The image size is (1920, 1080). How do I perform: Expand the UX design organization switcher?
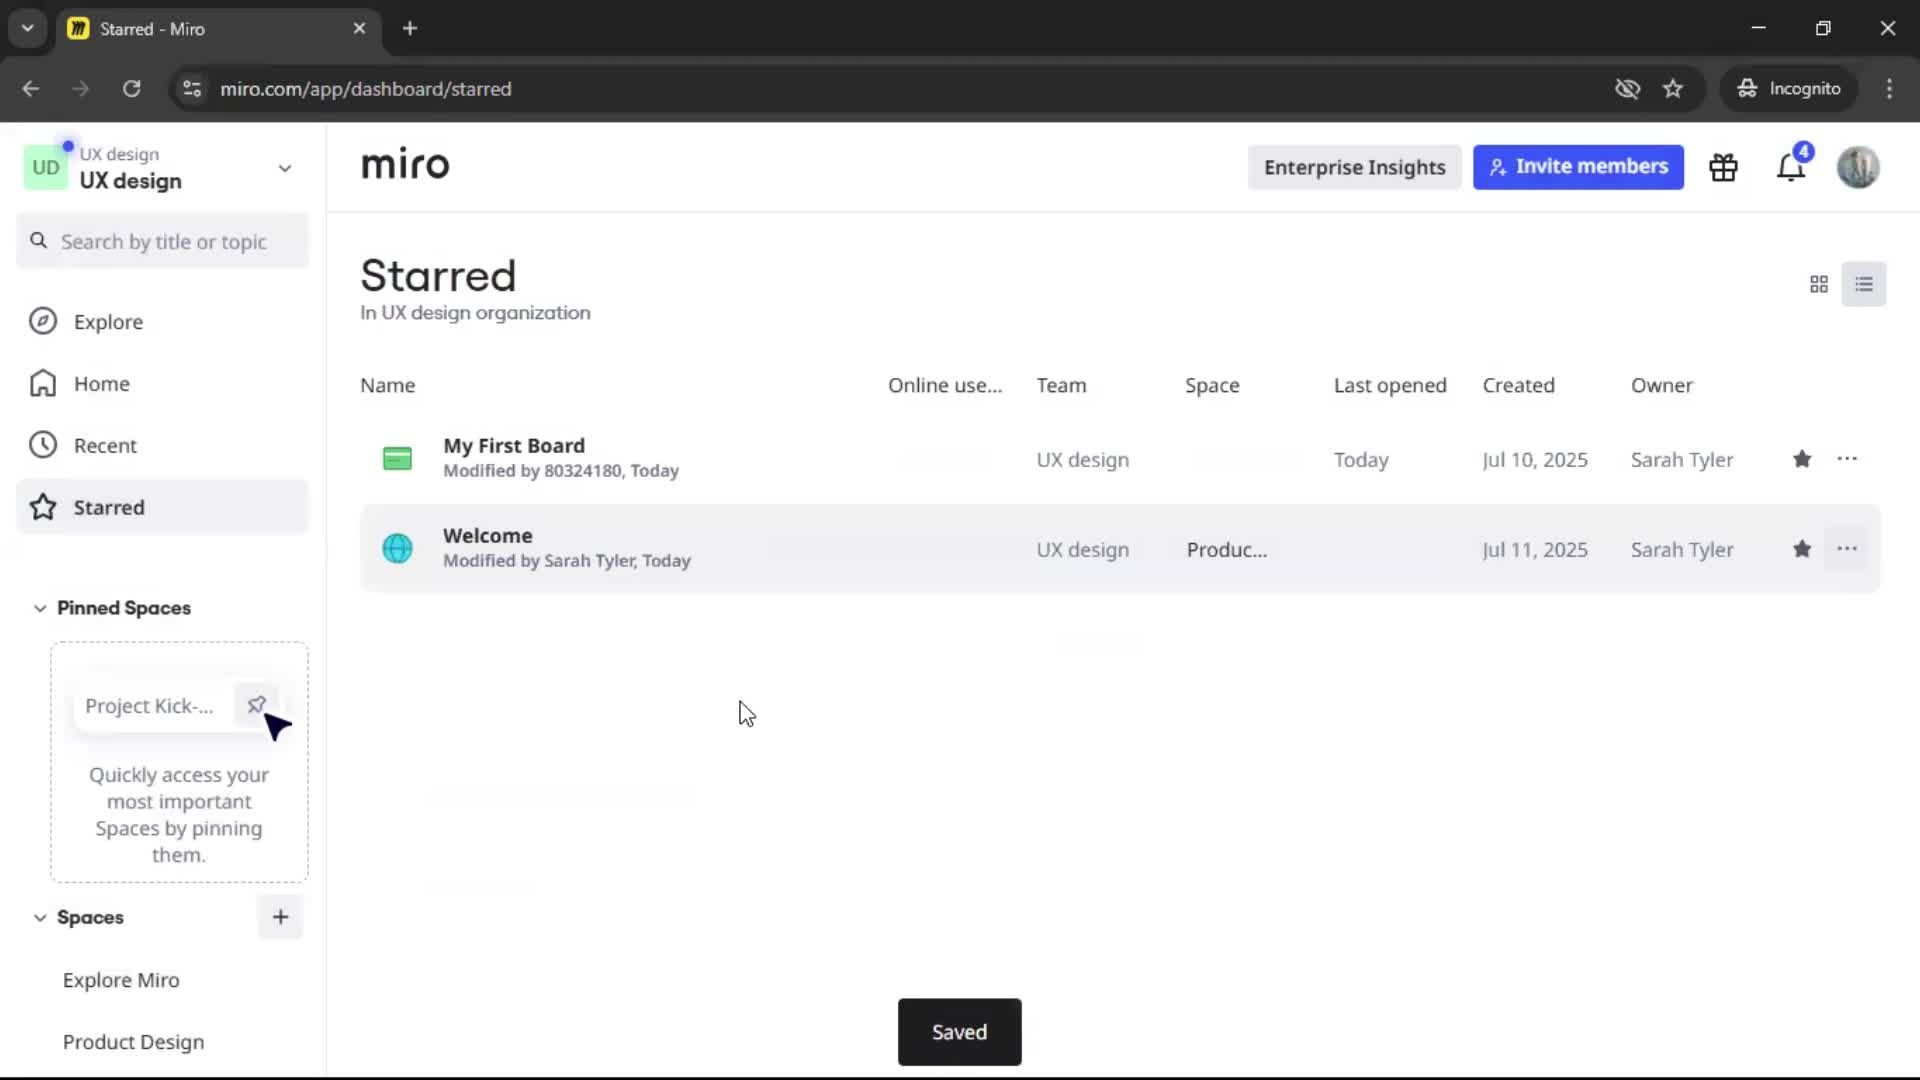[x=285, y=168]
